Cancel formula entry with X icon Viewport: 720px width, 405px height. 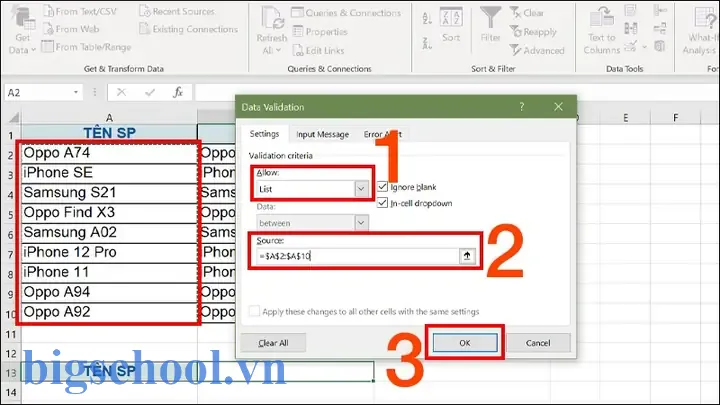[x=121, y=93]
